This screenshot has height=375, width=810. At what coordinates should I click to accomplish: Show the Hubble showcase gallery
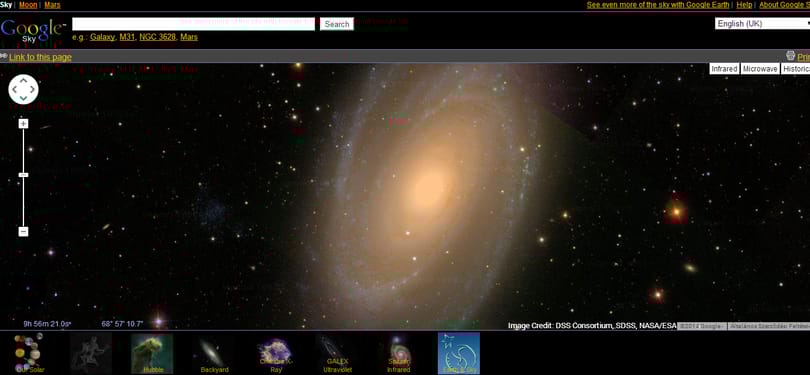[x=152, y=353]
